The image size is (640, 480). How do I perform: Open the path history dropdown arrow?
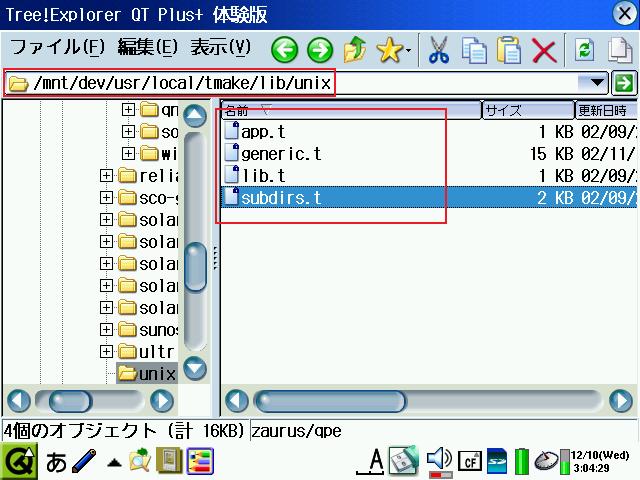coord(597,83)
